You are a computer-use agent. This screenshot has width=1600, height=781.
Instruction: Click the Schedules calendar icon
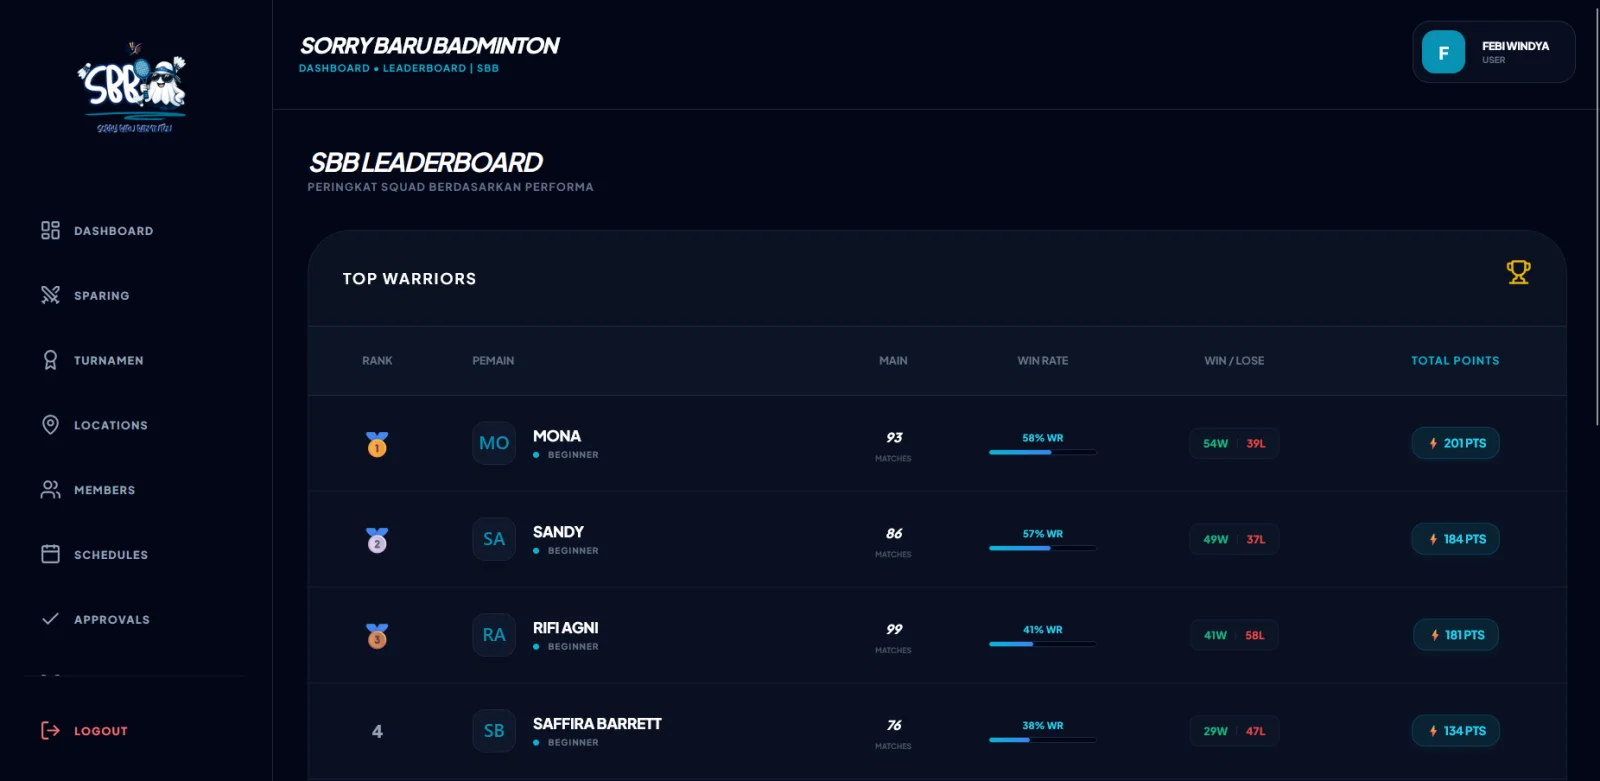50,554
